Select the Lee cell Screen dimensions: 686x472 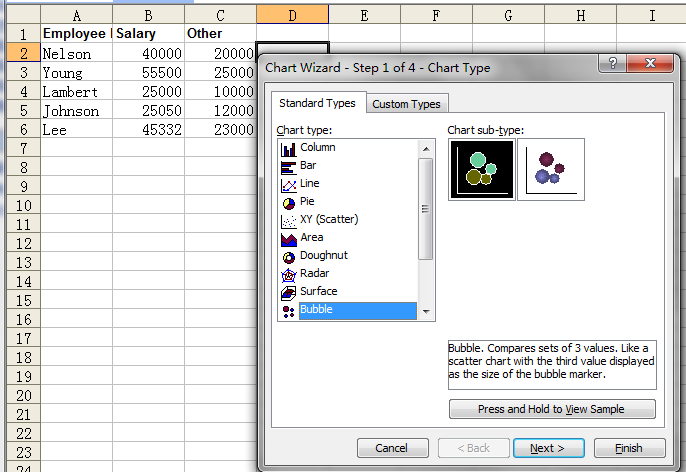click(77, 129)
